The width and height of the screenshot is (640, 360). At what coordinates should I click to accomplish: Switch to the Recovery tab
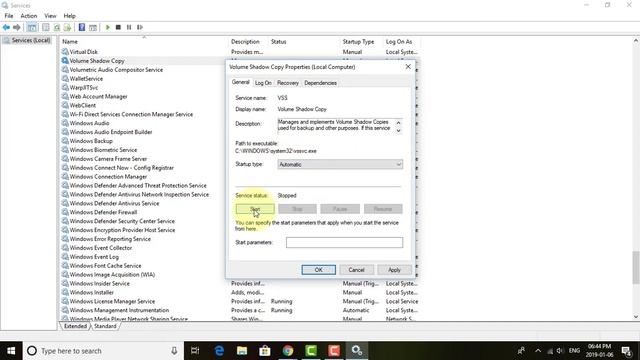click(x=288, y=83)
